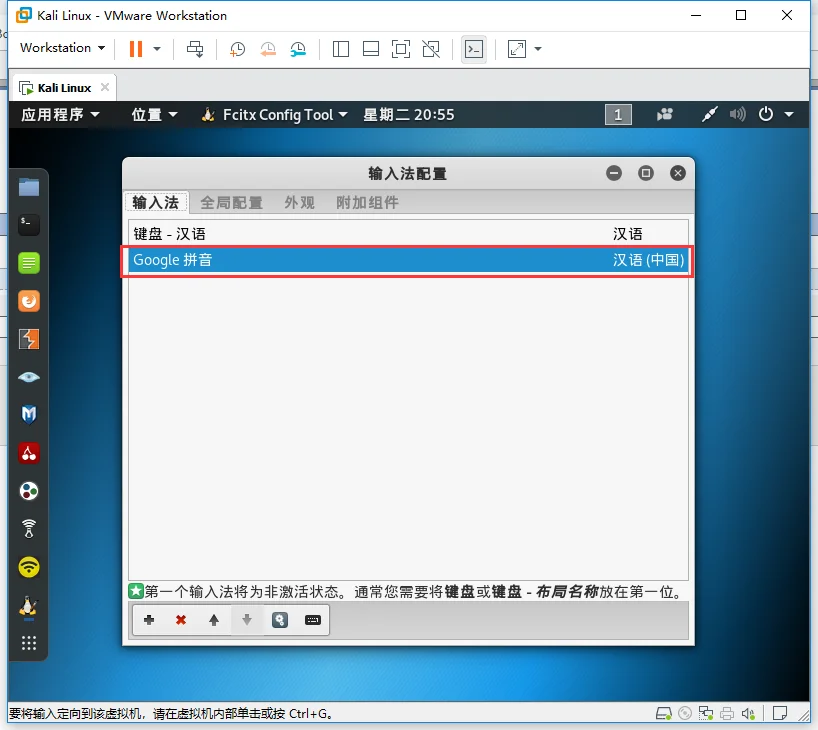This screenshot has height=730, width=818.
Task: Expand system power menu arrow
Action: [789, 114]
